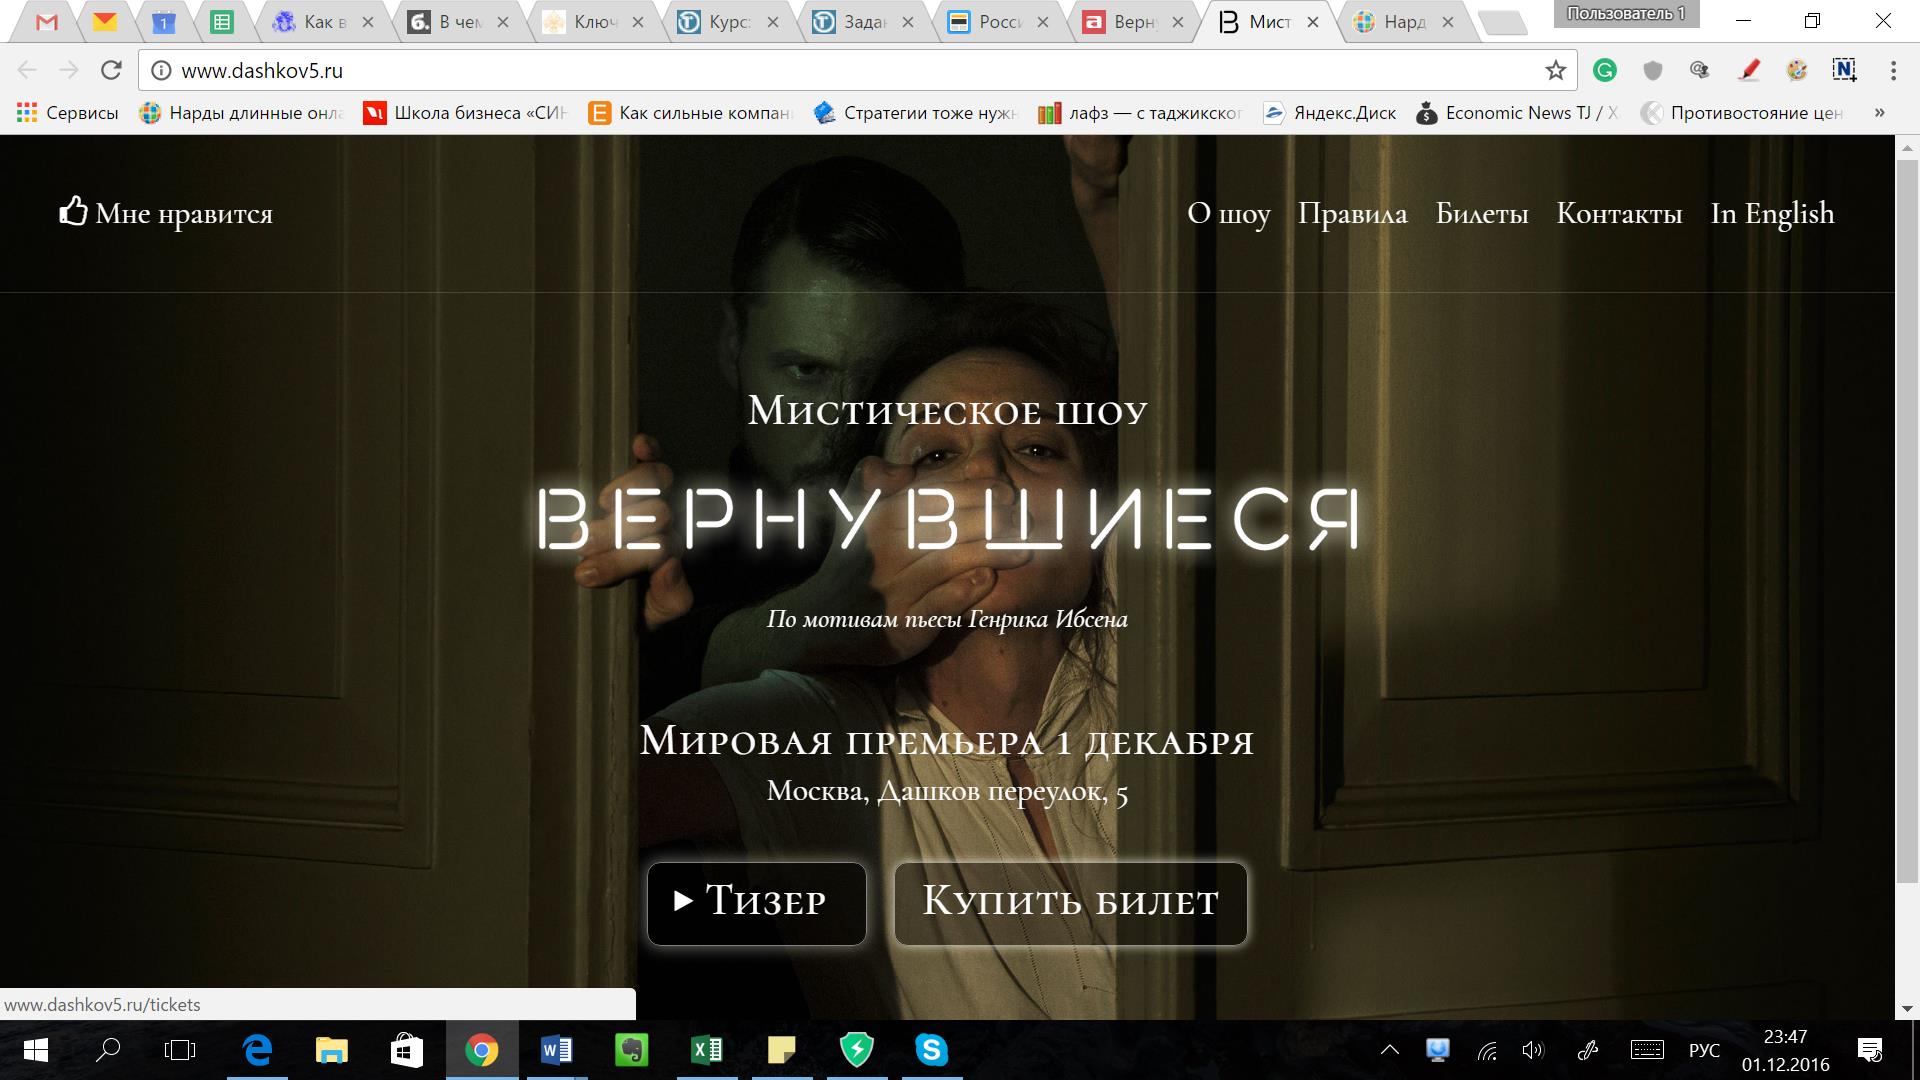The height and width of the screenshot is (1080, 1920).
Task: Open the Сервисы apps bookmark
Action: click(x=68, y=113)
